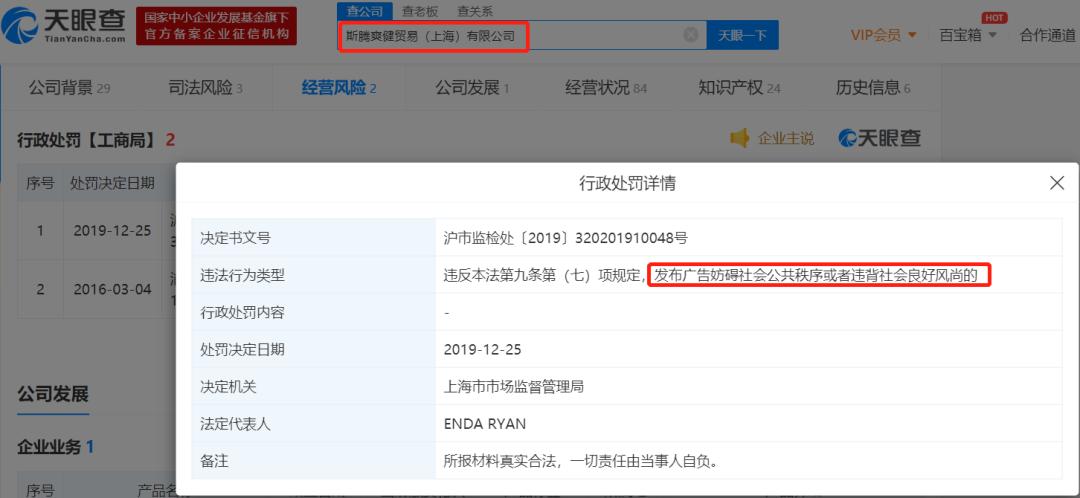Select the 2016-03-04 date cell in the table

click(x=112, y=289)
